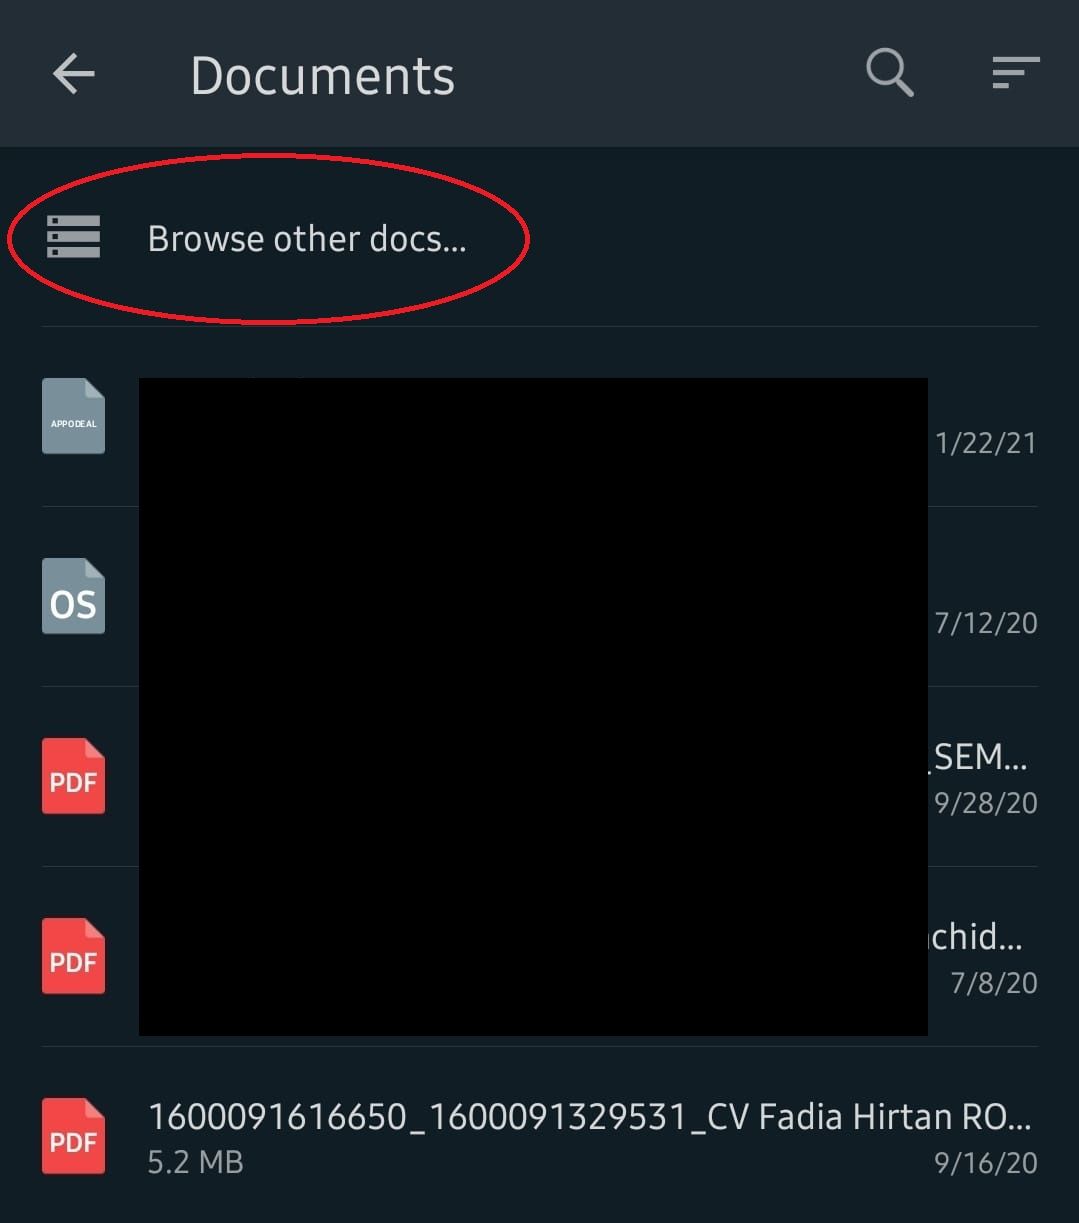Open search with the magnifying glass icon
1079x1223 pixels.
(x=889, y=73)
